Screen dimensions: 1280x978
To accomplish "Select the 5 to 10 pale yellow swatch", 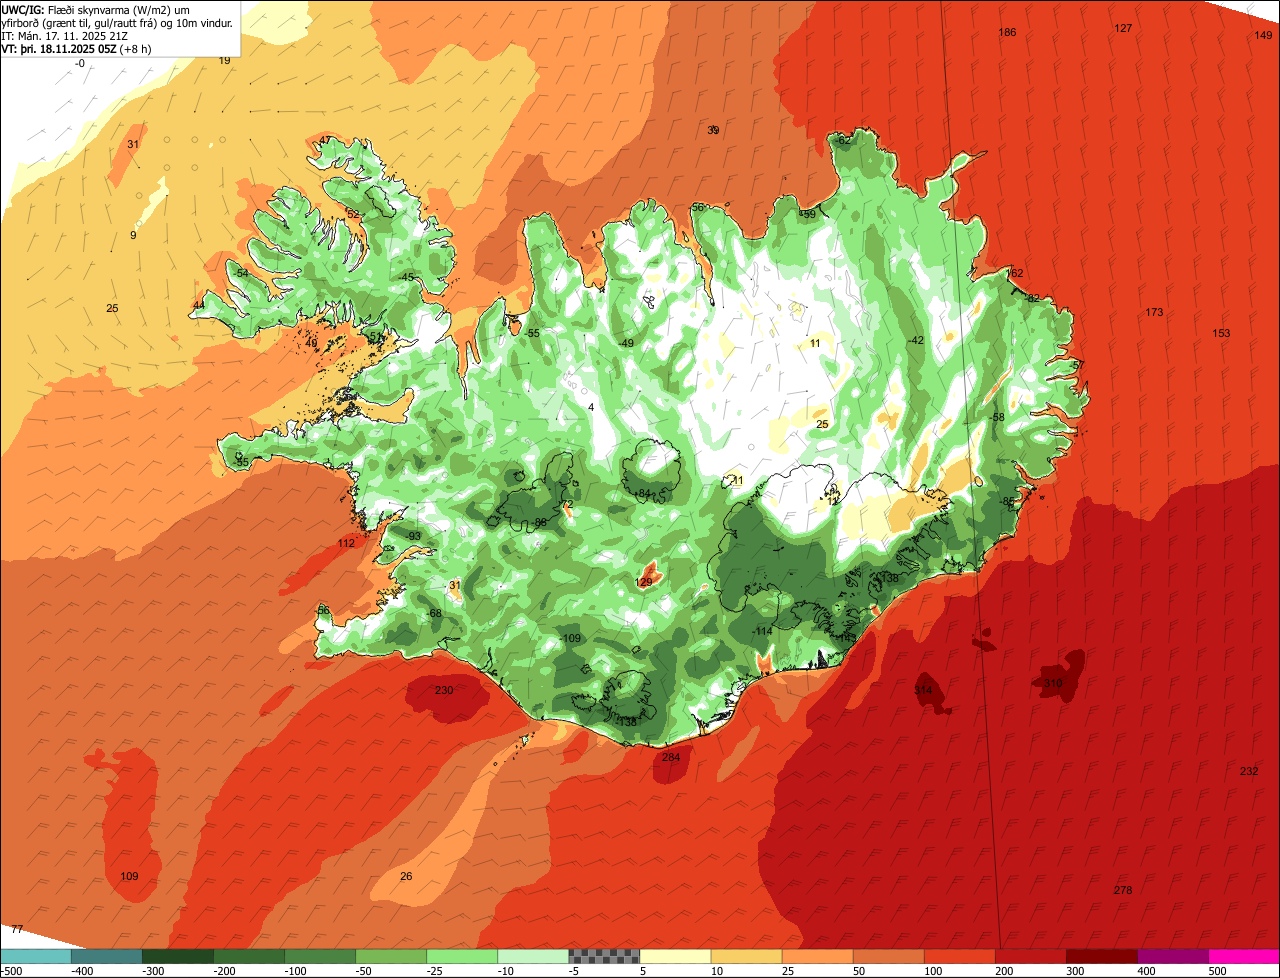I will pyautogui.click(x=674, y=956).
